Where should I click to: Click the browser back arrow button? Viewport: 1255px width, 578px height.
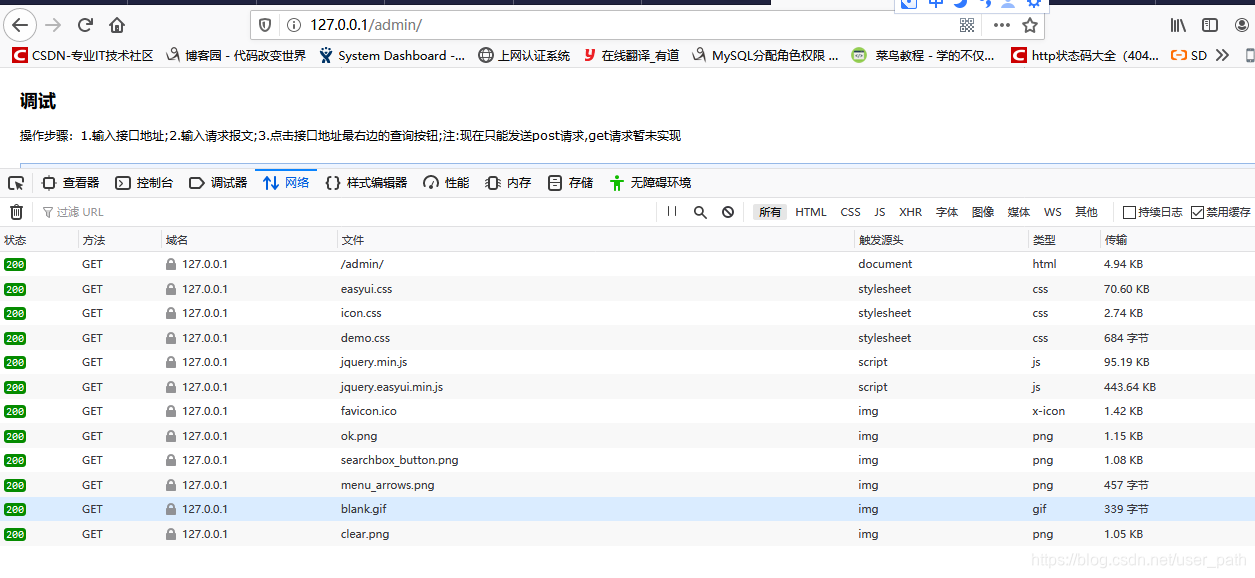point(20,25)
